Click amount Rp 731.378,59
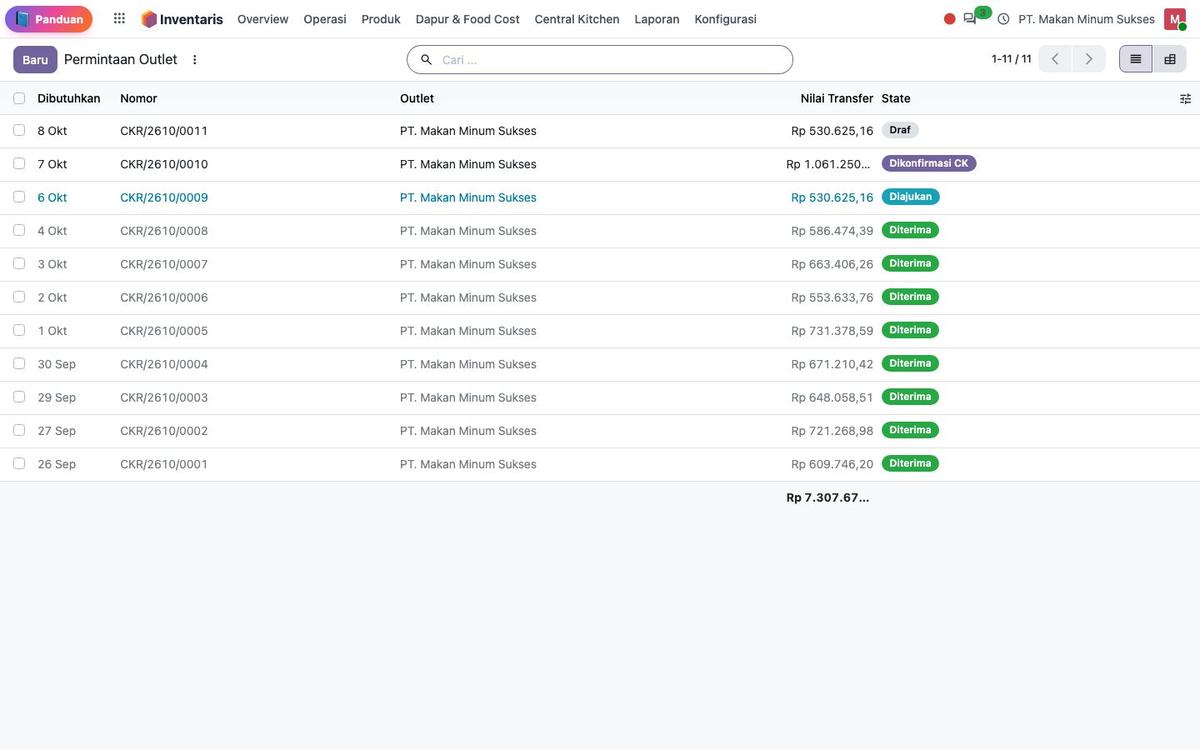1200x750 pixels. pyautogui.click(x=832, y=331)
